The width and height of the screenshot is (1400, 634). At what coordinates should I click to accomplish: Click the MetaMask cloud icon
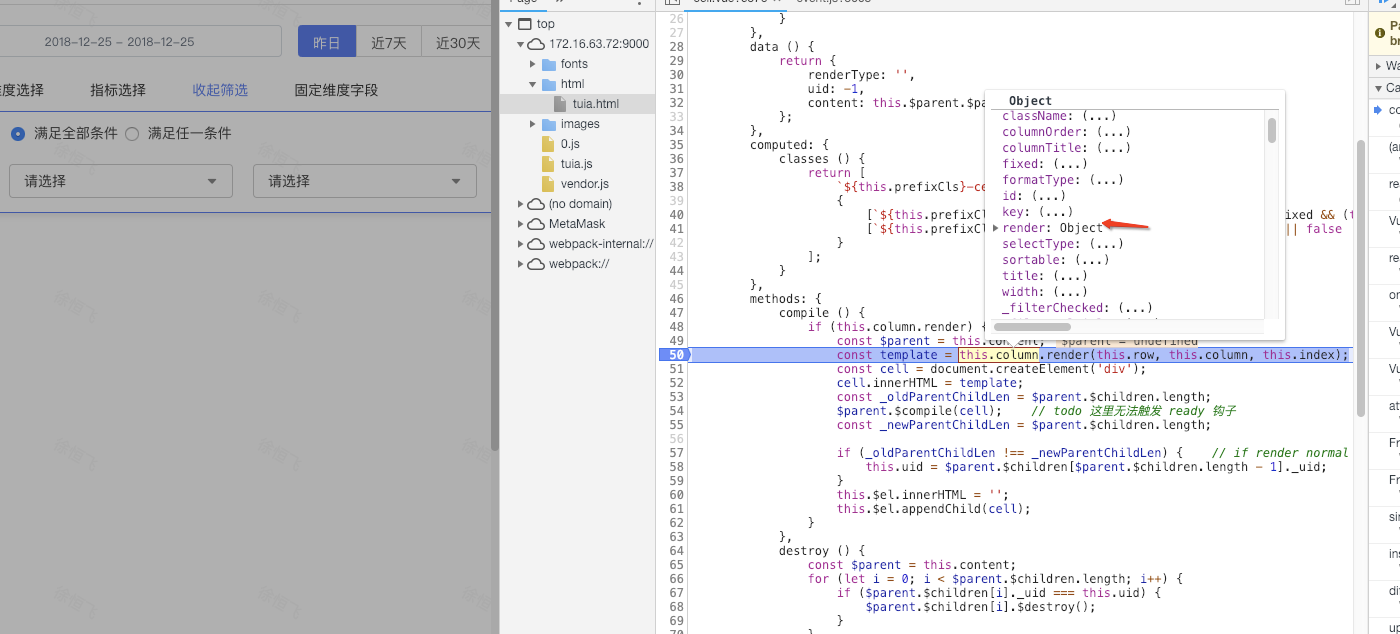(x=537, y=224)
